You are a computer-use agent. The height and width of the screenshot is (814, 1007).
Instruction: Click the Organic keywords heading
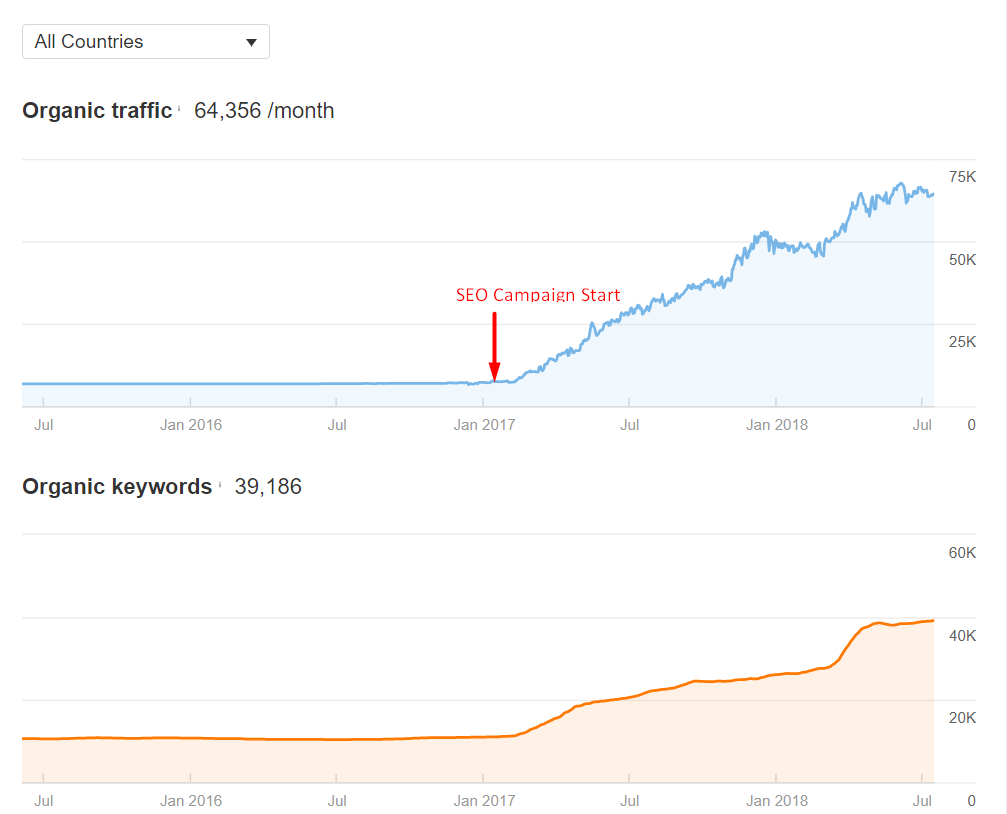(x=117, y=487)
